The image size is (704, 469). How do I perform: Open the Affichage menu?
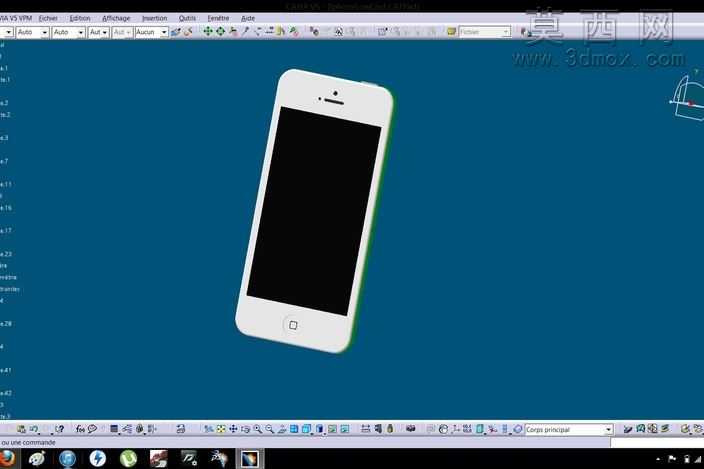click(116, 18)
